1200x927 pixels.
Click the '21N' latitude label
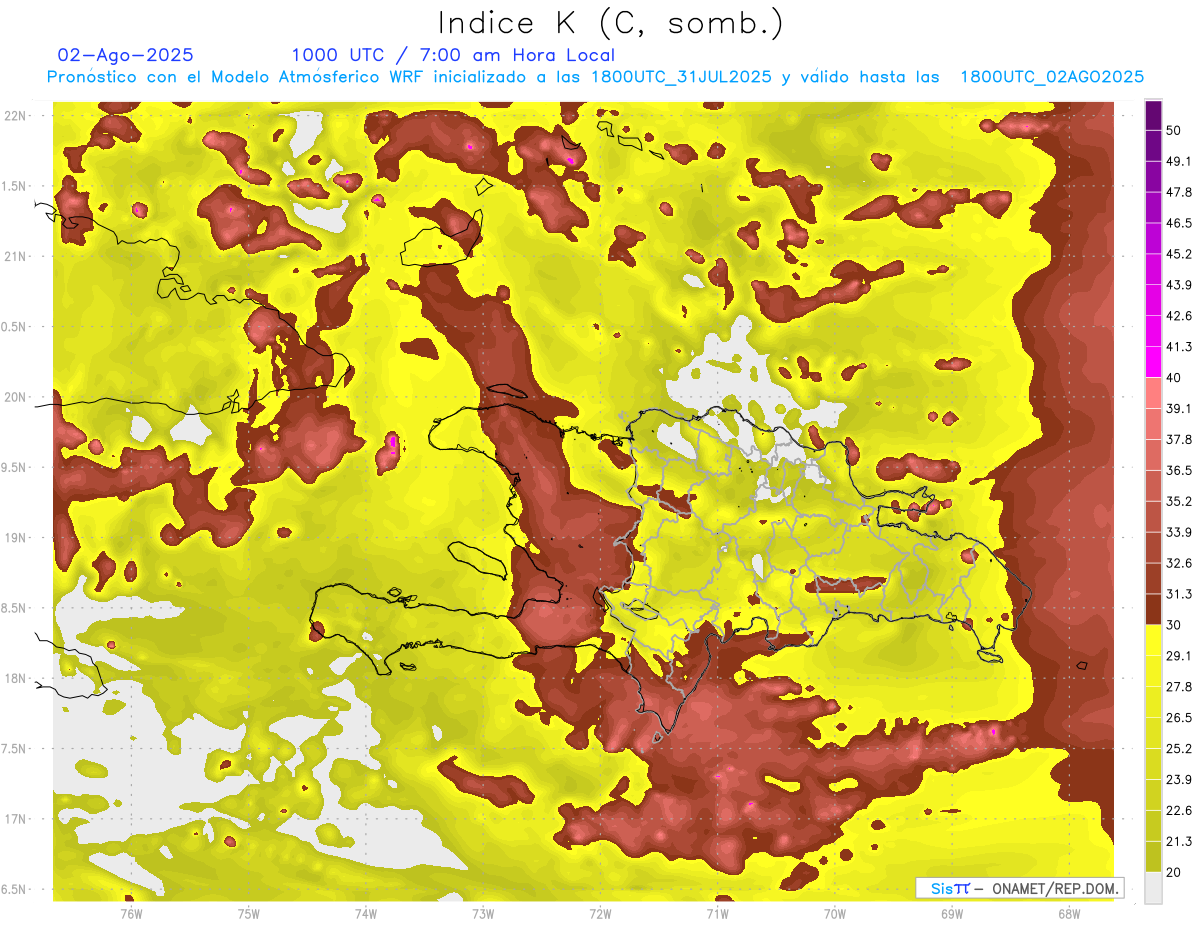[16, 256]
